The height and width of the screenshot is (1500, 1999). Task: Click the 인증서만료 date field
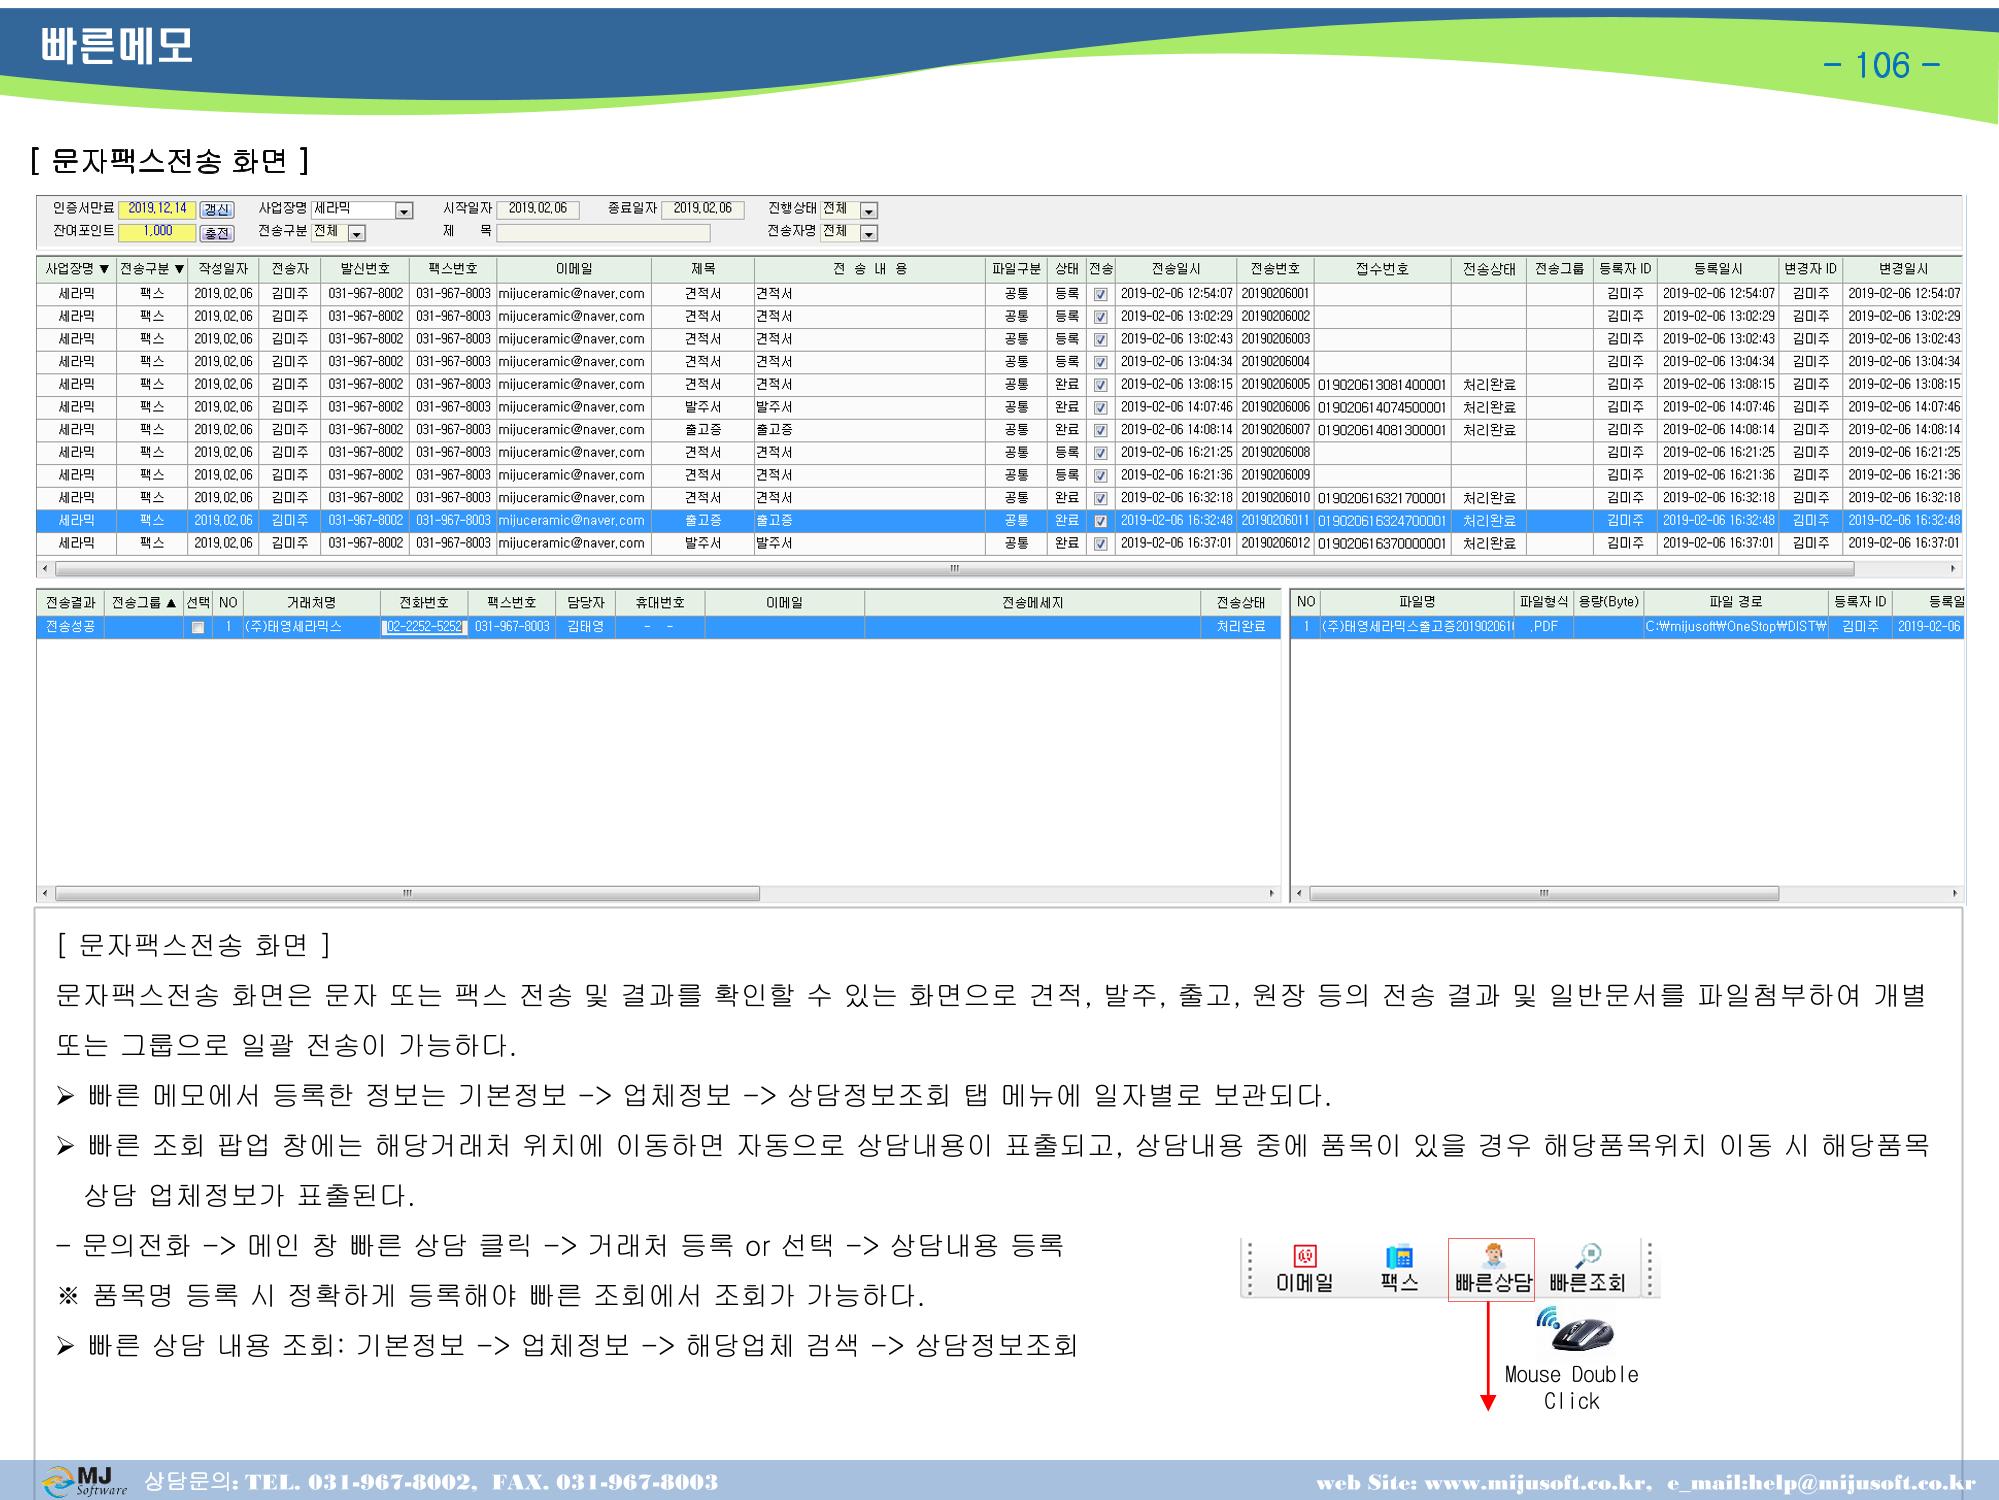(x=157, y=209)
